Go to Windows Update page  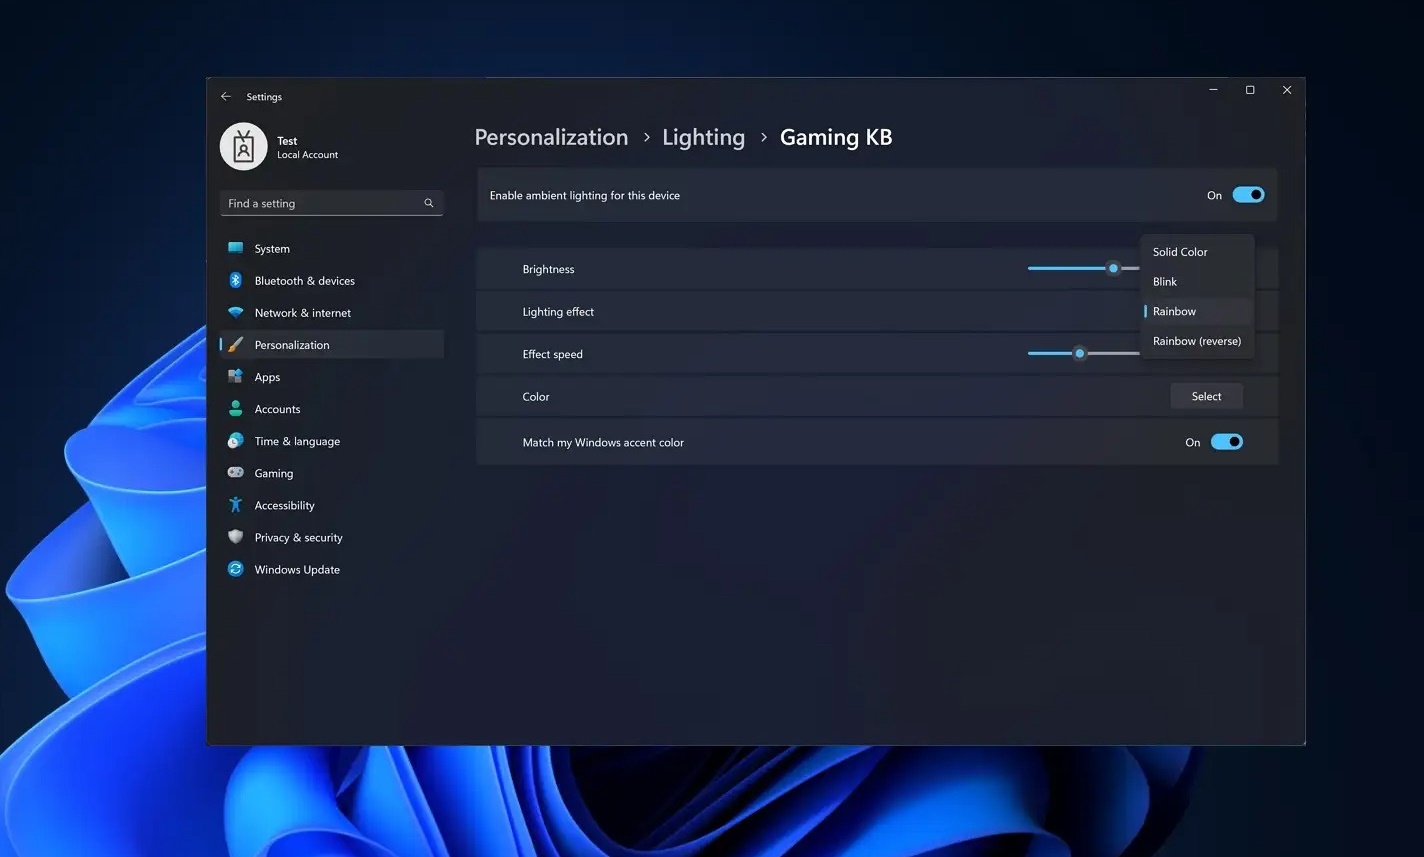pyautogui.click(x=332, y=568)
